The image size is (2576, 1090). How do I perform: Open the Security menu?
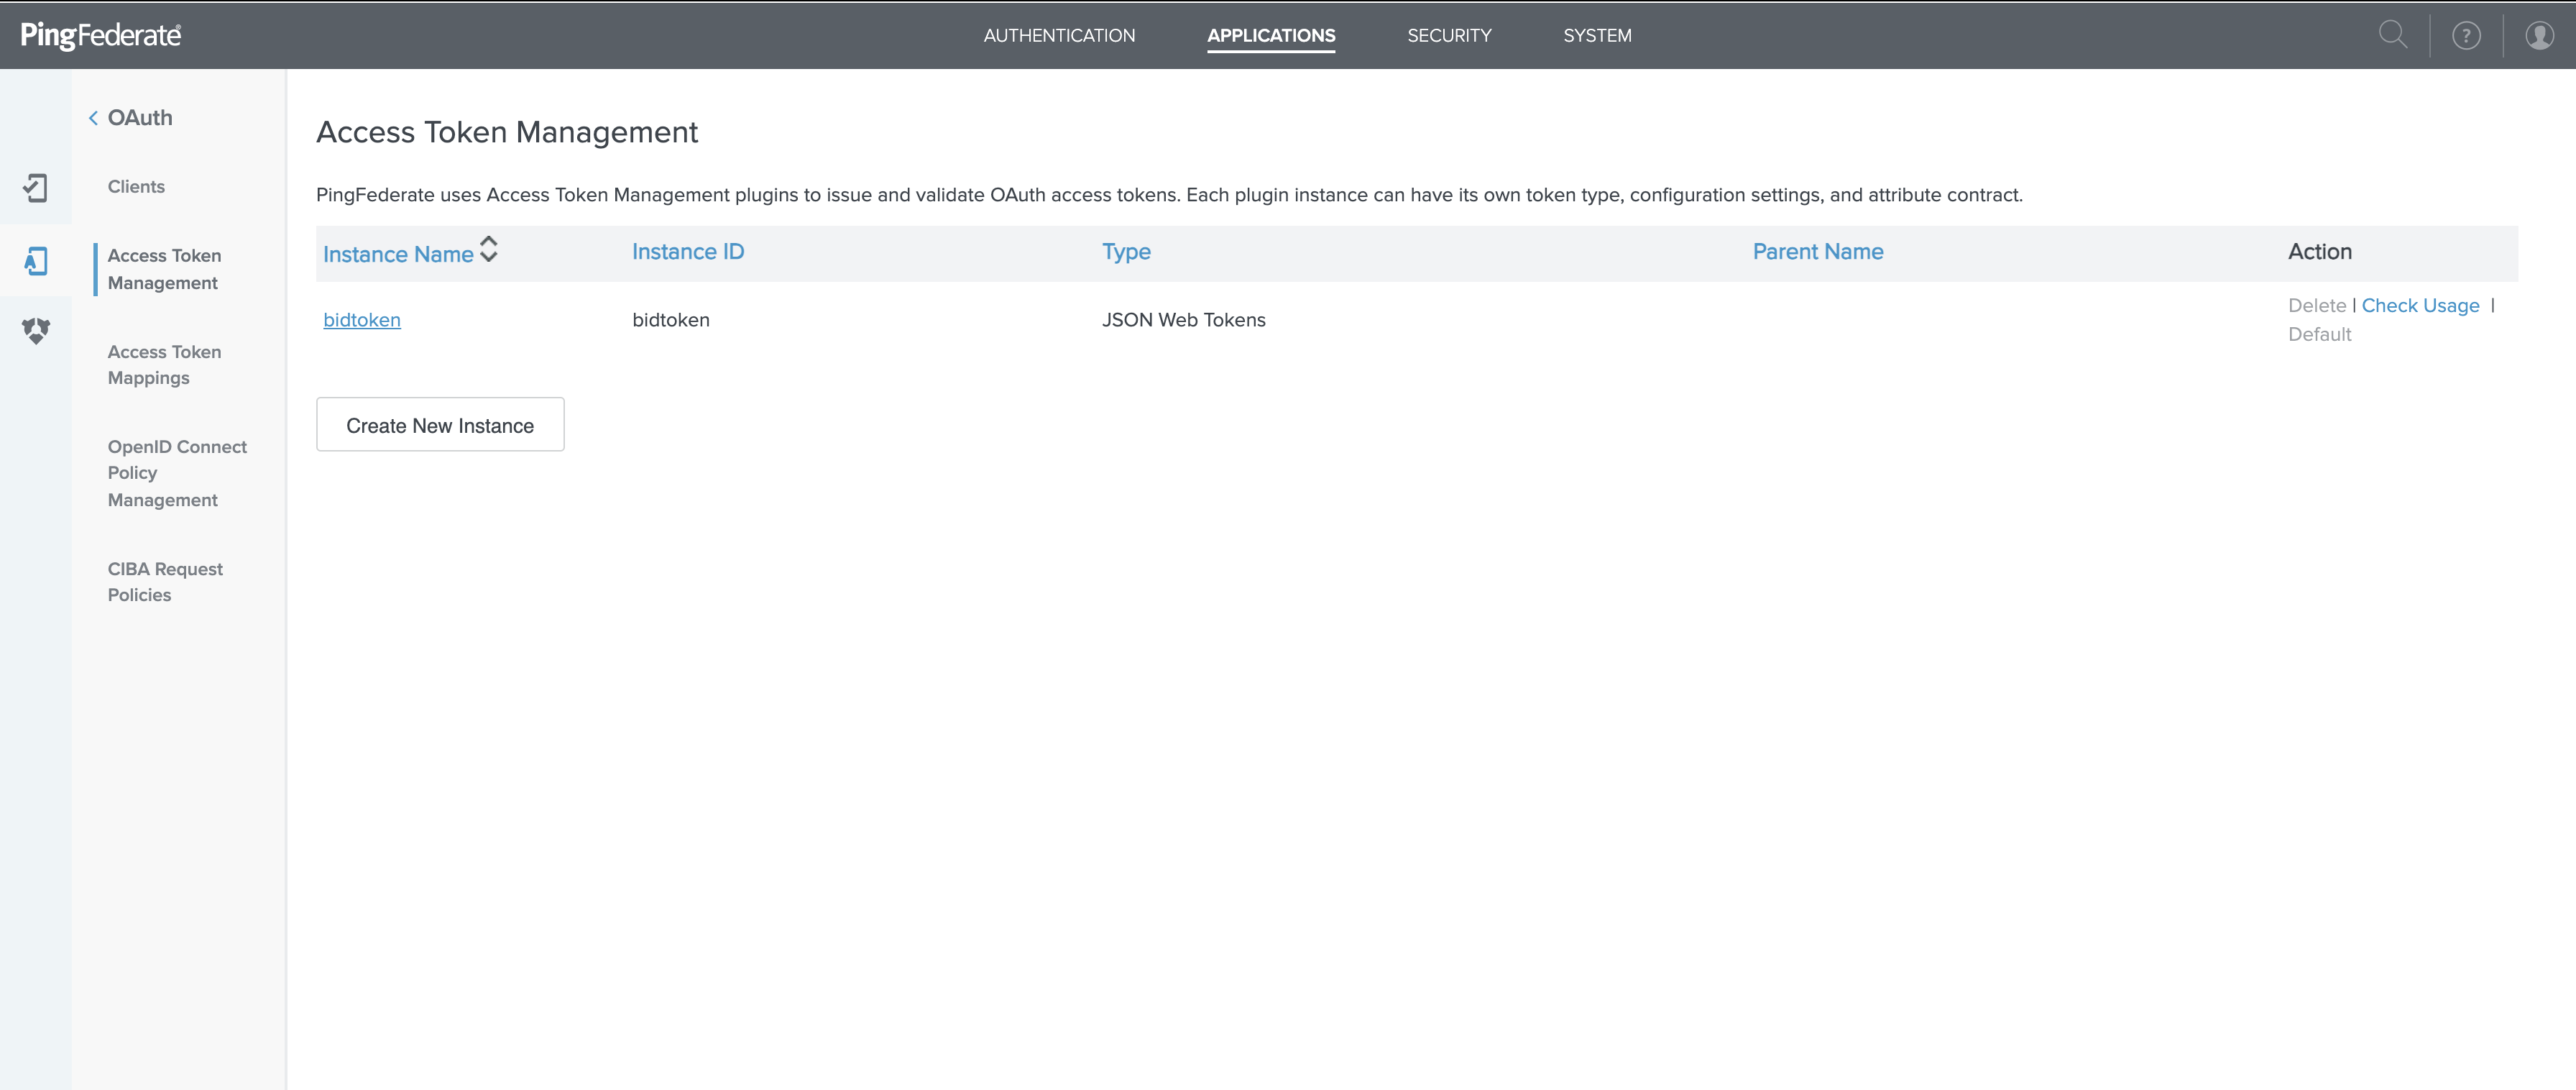(1448, 35)
